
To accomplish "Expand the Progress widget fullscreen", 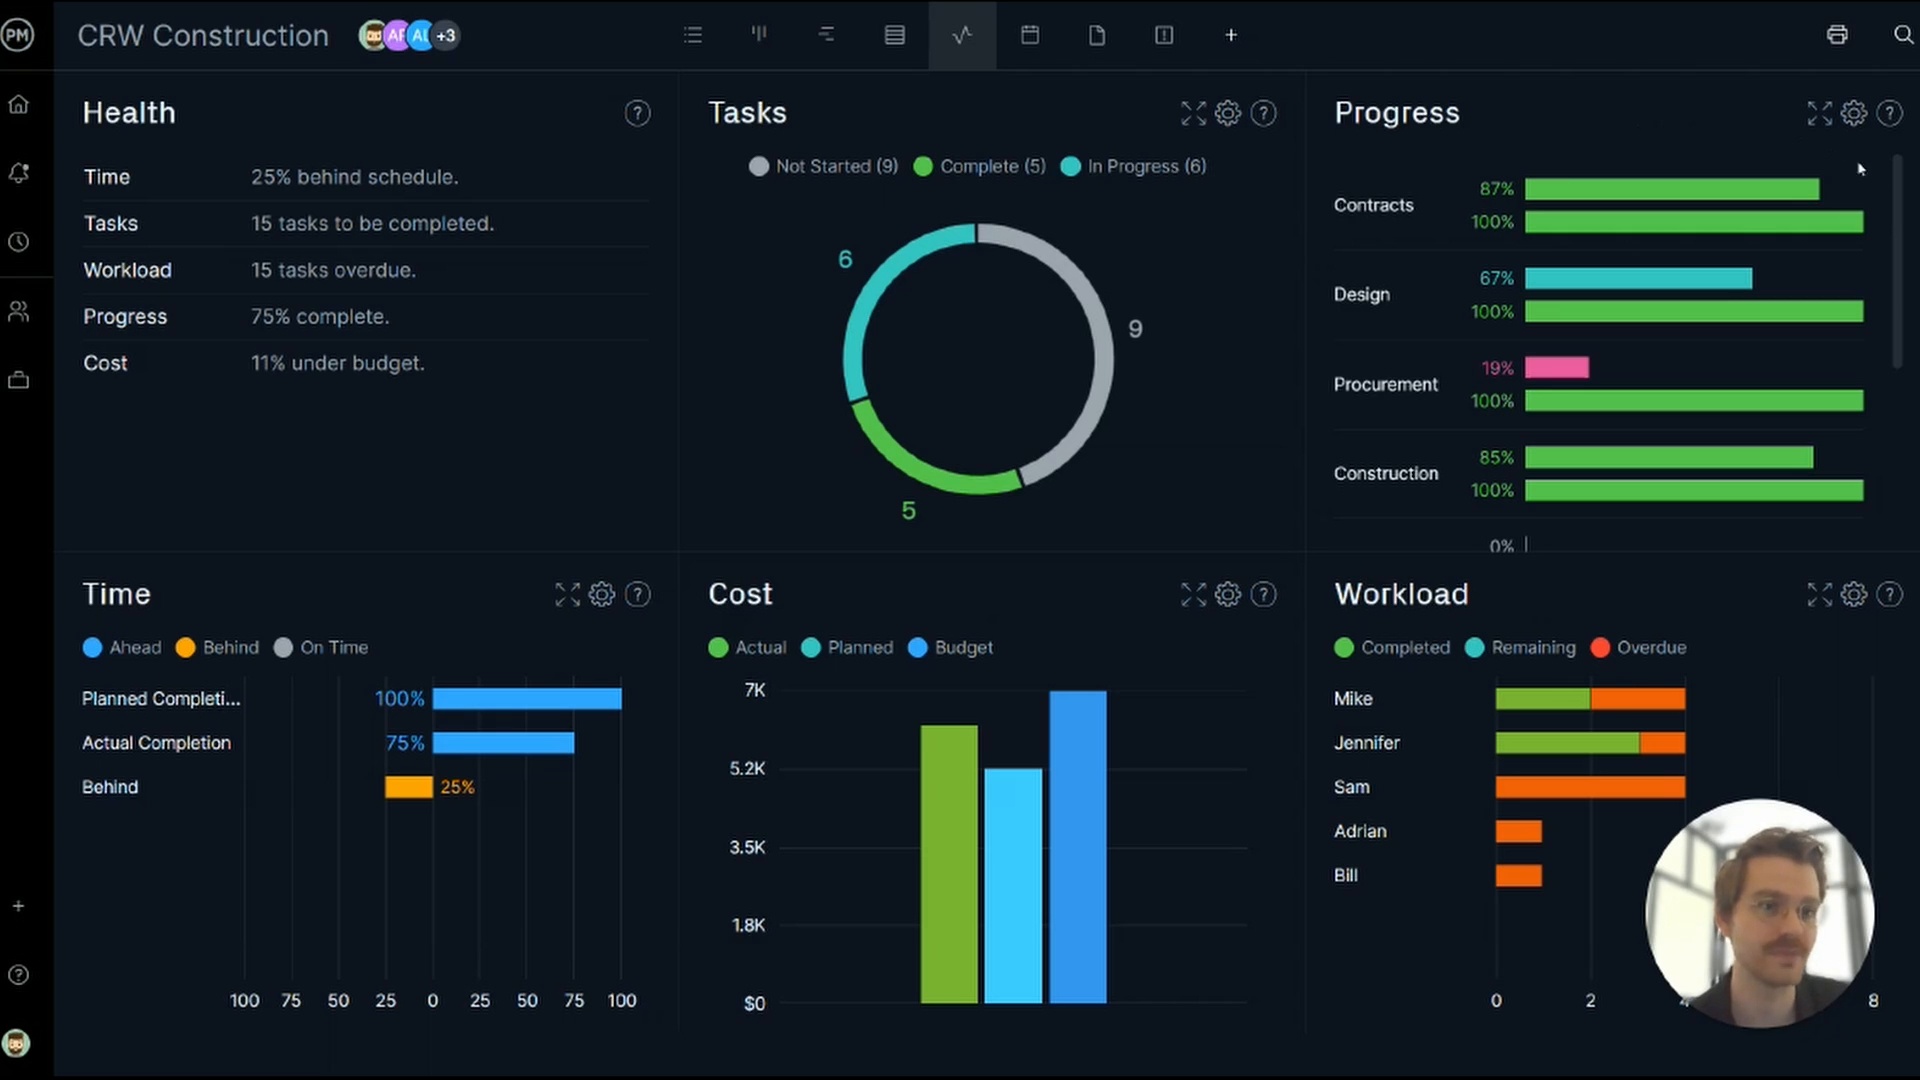I will (1820, 113).
